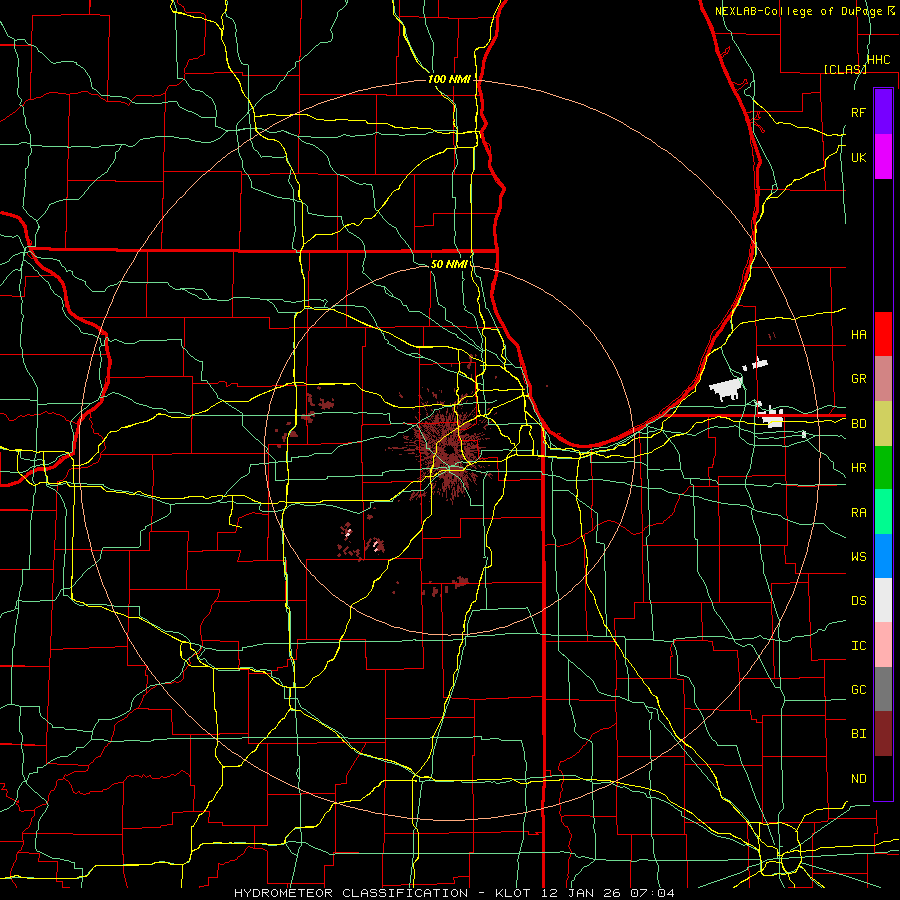Click the "WS" legend label
Image resolution: width=900 pixels, height=900 pixels.
click(859, 557)
